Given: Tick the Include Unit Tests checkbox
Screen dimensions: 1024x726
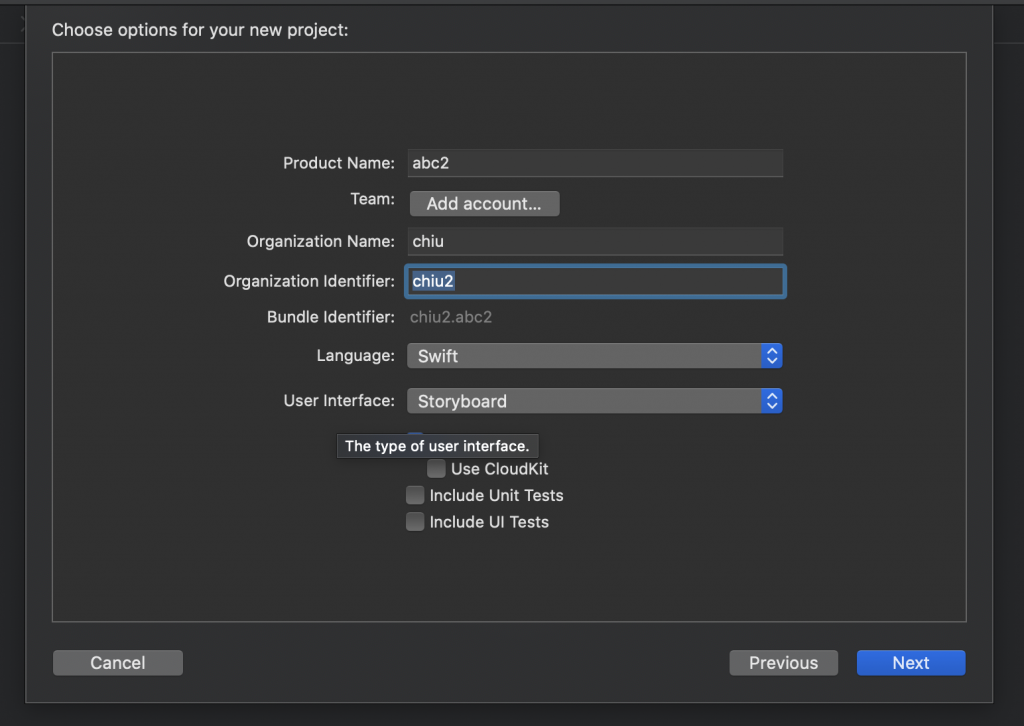Looking at the screenshot, I should click(415, 495).
